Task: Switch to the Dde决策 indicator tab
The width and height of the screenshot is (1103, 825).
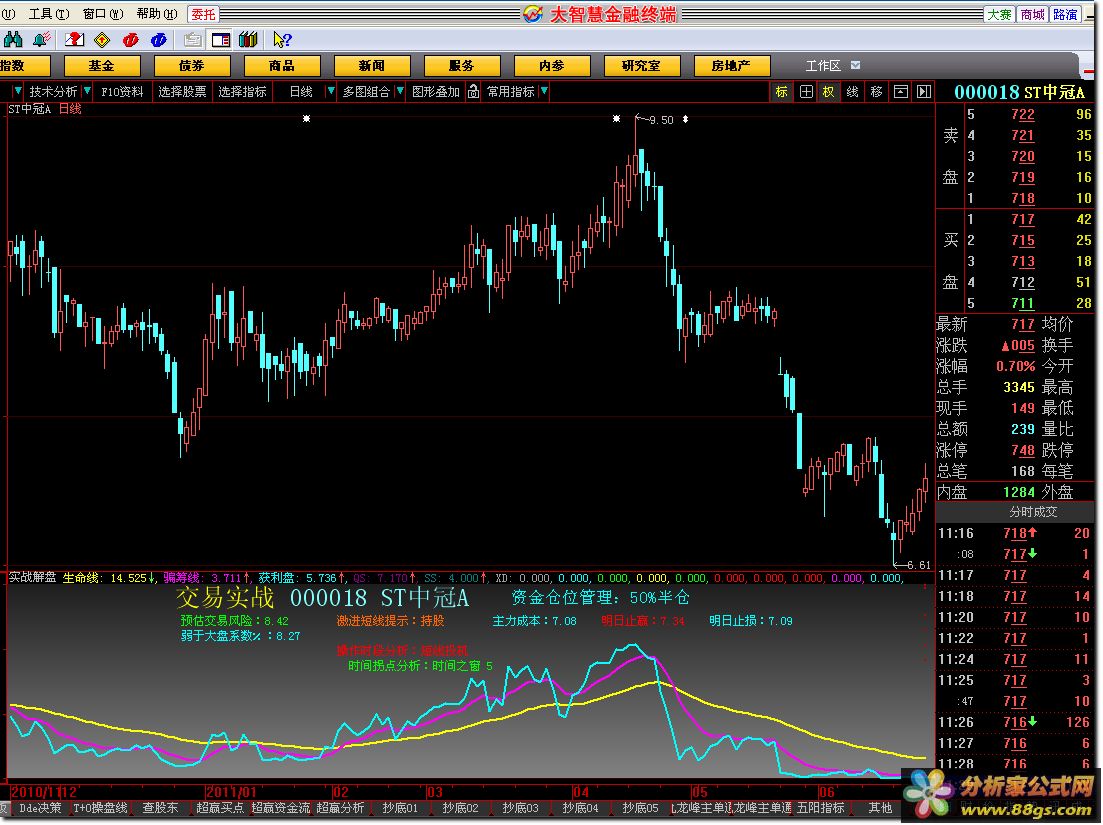Action: pos(40,808)
